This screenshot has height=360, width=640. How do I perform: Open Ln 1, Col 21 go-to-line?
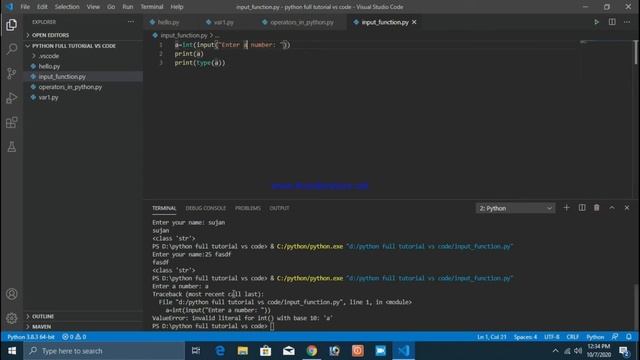(491, 337)
